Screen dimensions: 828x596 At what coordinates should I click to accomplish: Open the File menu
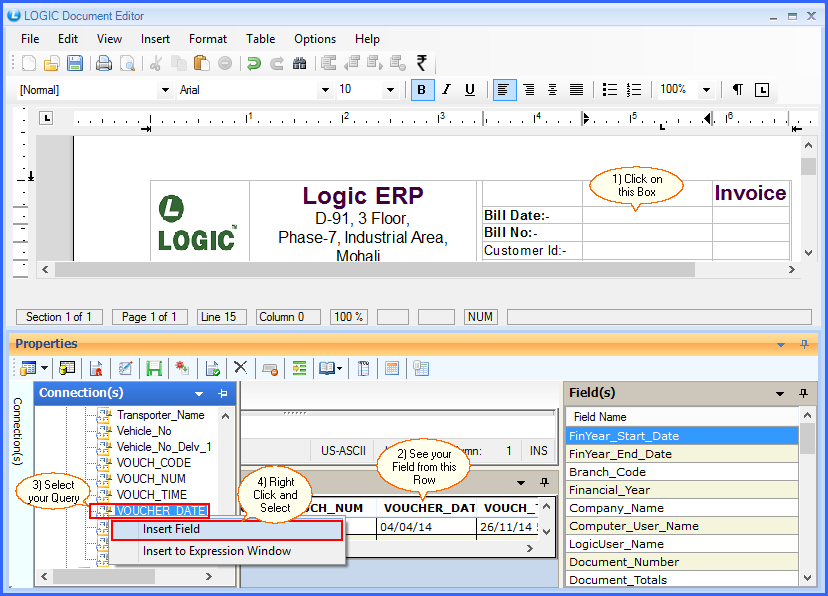pos(30,39)
